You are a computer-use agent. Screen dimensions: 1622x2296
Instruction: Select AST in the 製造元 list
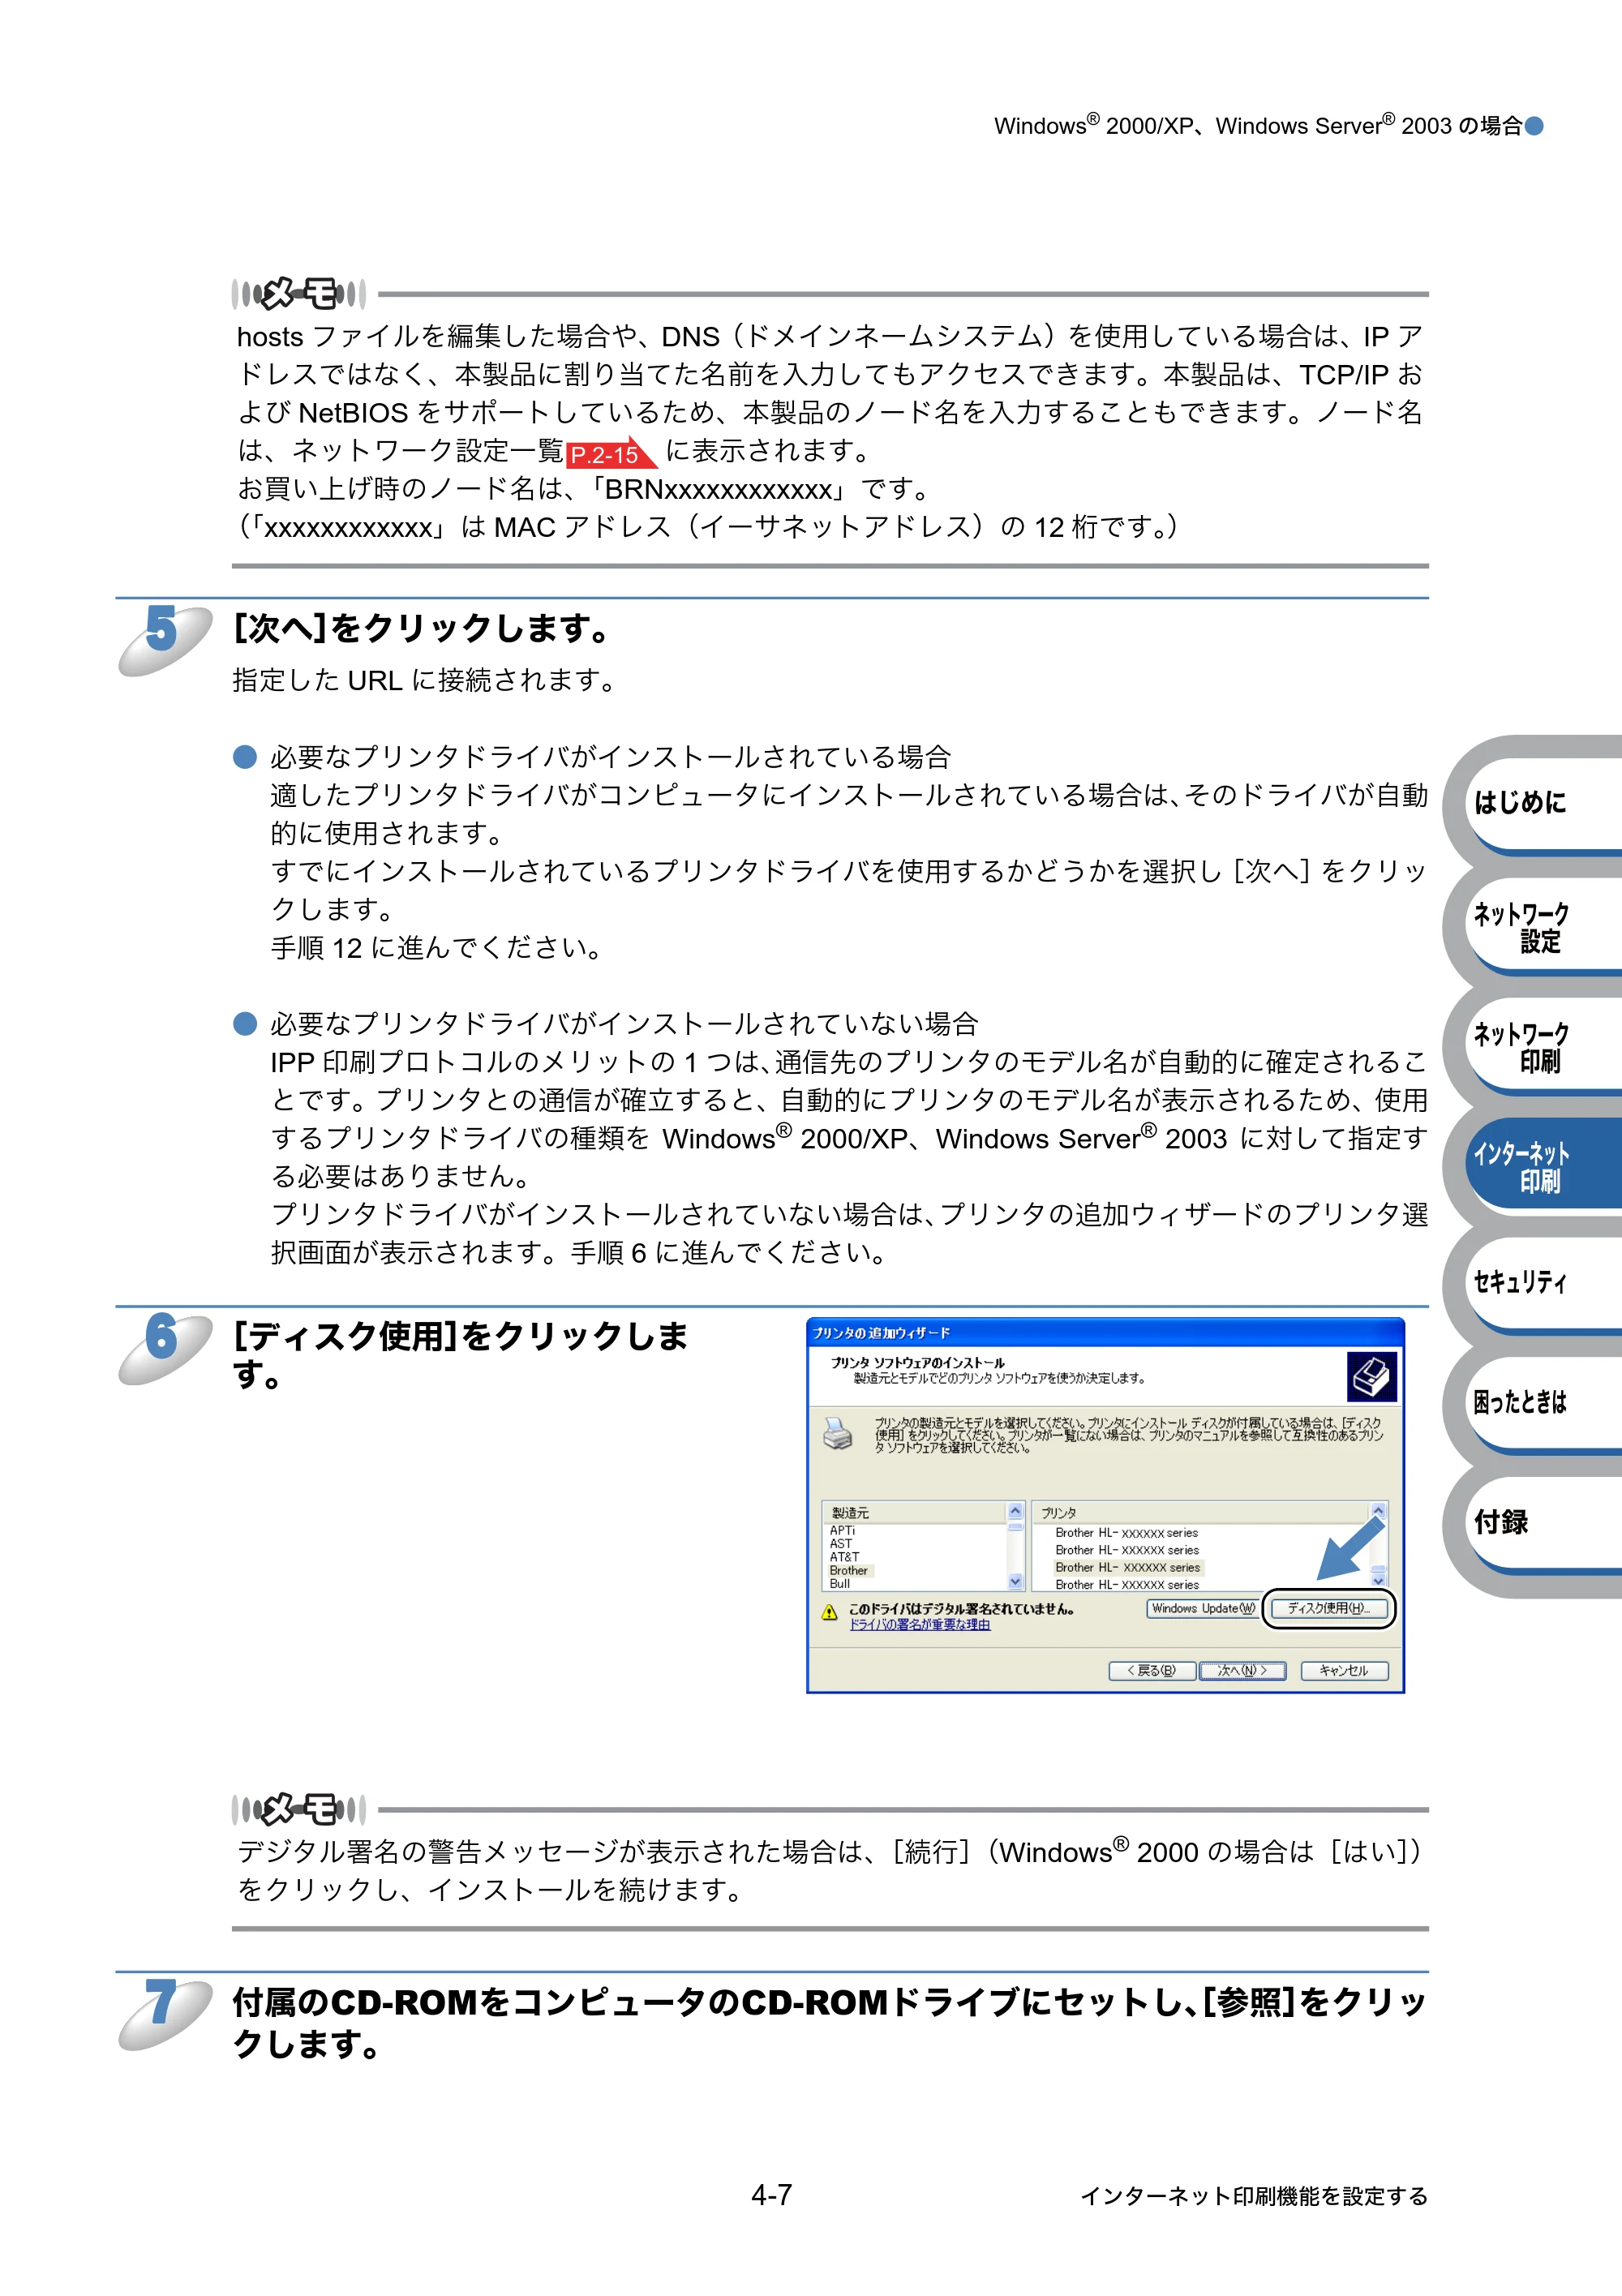click(840, 1543)
